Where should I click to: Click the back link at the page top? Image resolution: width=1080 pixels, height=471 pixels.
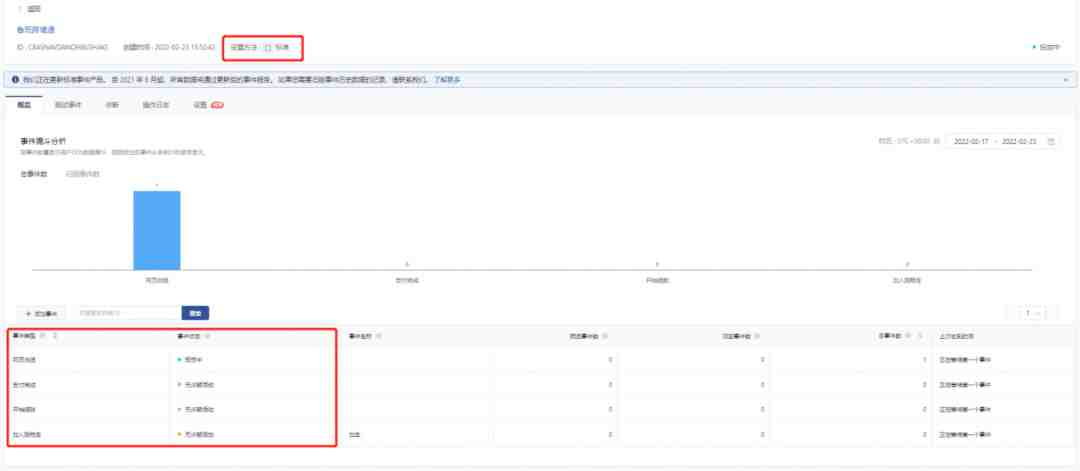(x=30, y=10)
